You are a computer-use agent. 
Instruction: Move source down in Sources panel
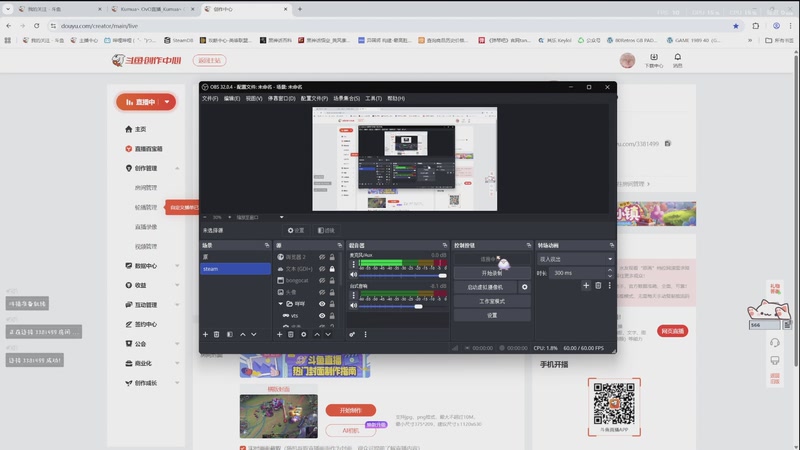[x=328, y=334]
